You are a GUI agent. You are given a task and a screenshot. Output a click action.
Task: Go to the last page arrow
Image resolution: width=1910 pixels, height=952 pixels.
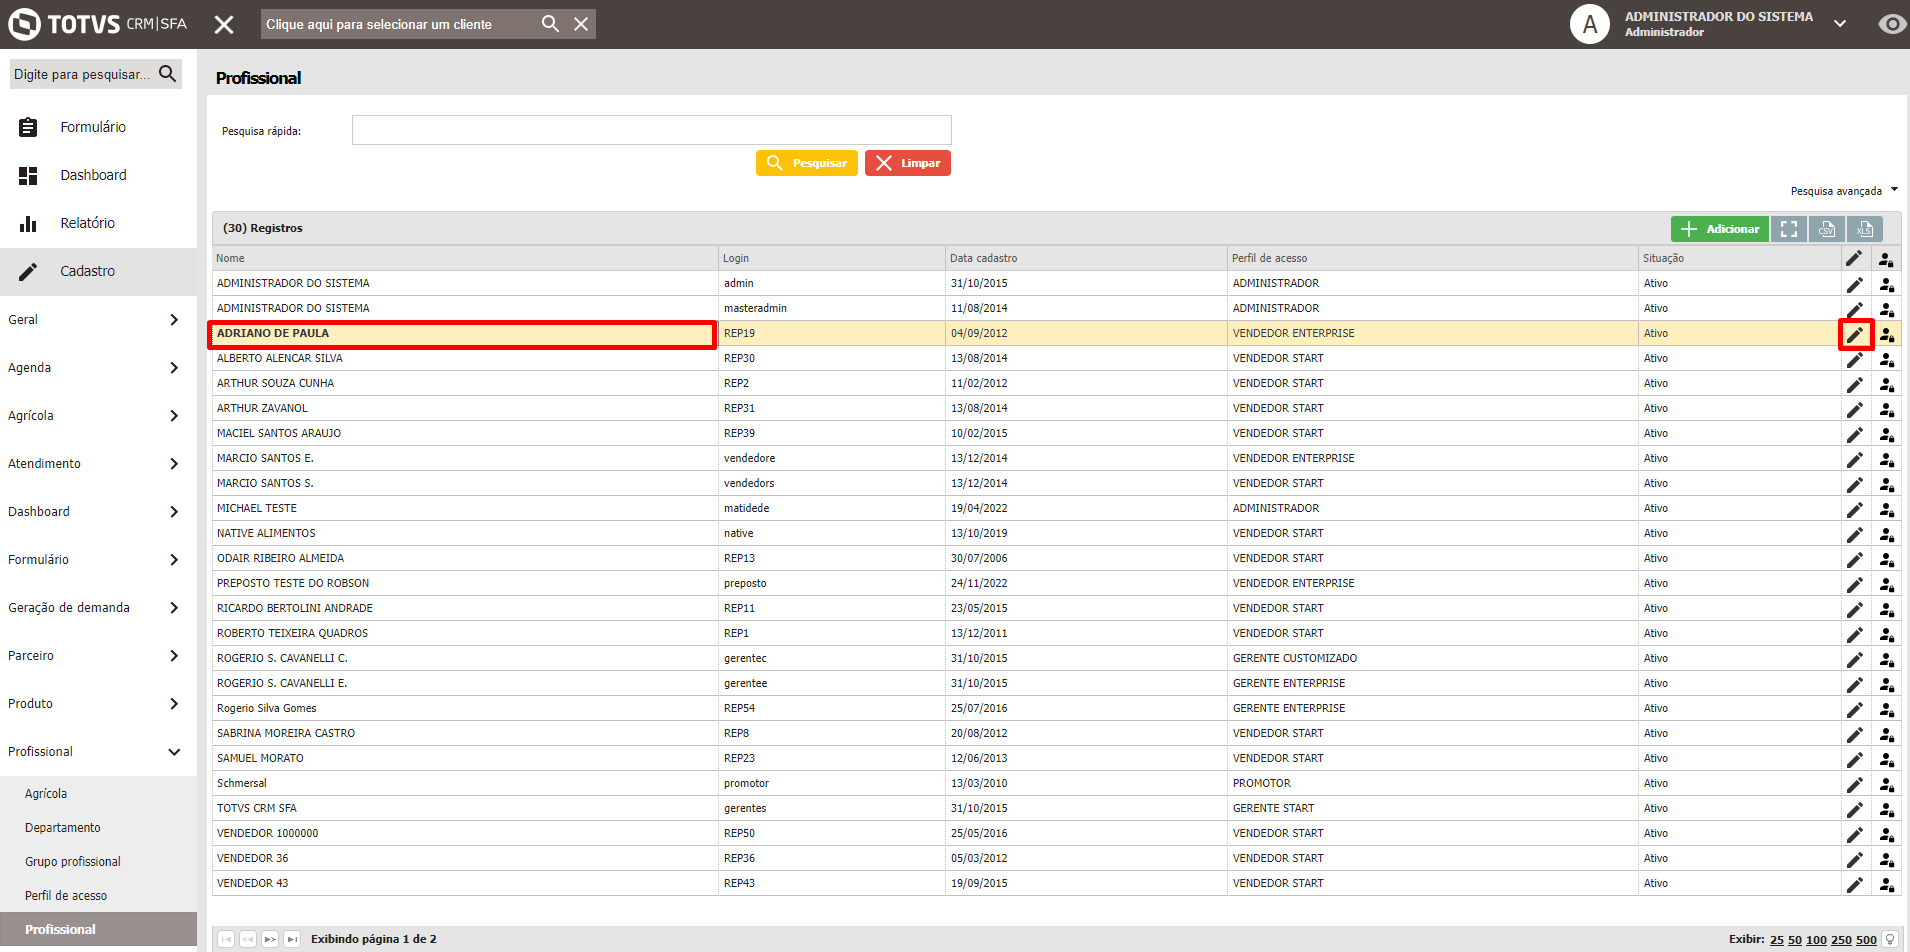point(292,939)
